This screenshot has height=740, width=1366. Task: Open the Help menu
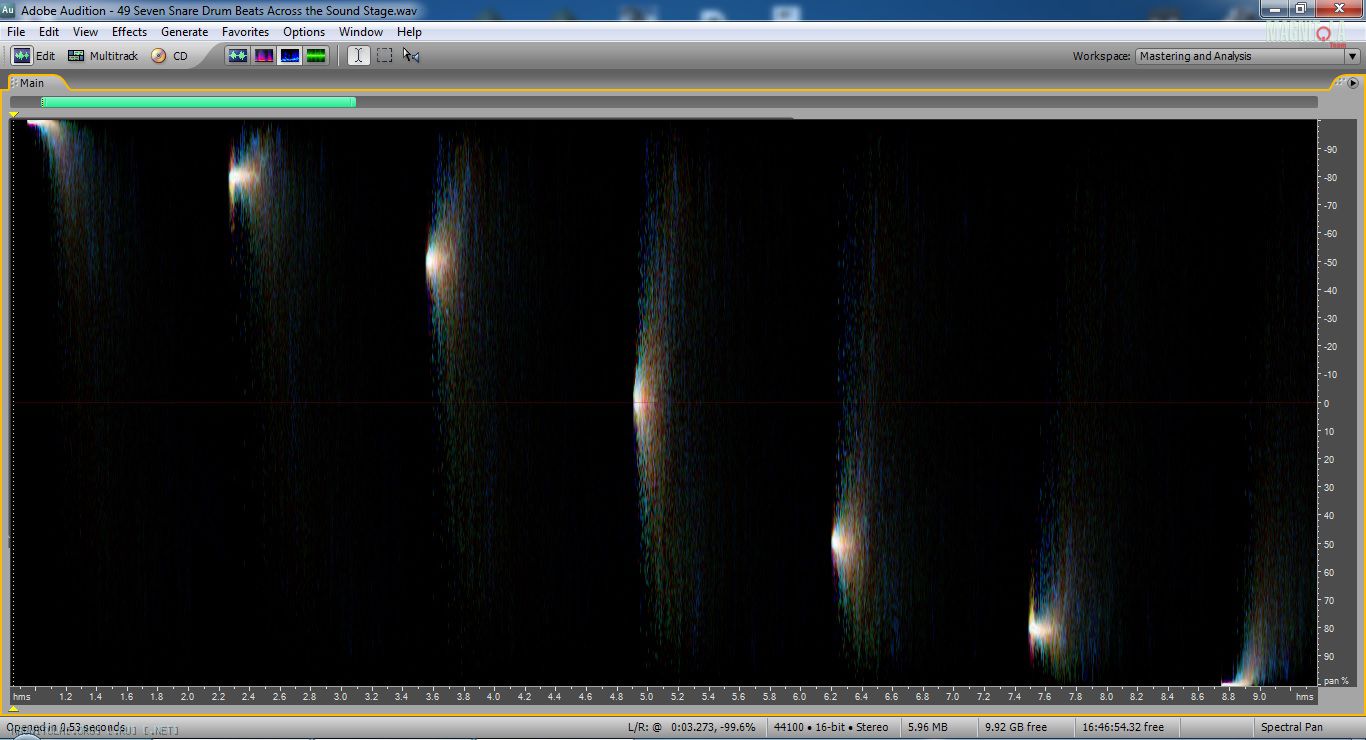tap(409, 32)
